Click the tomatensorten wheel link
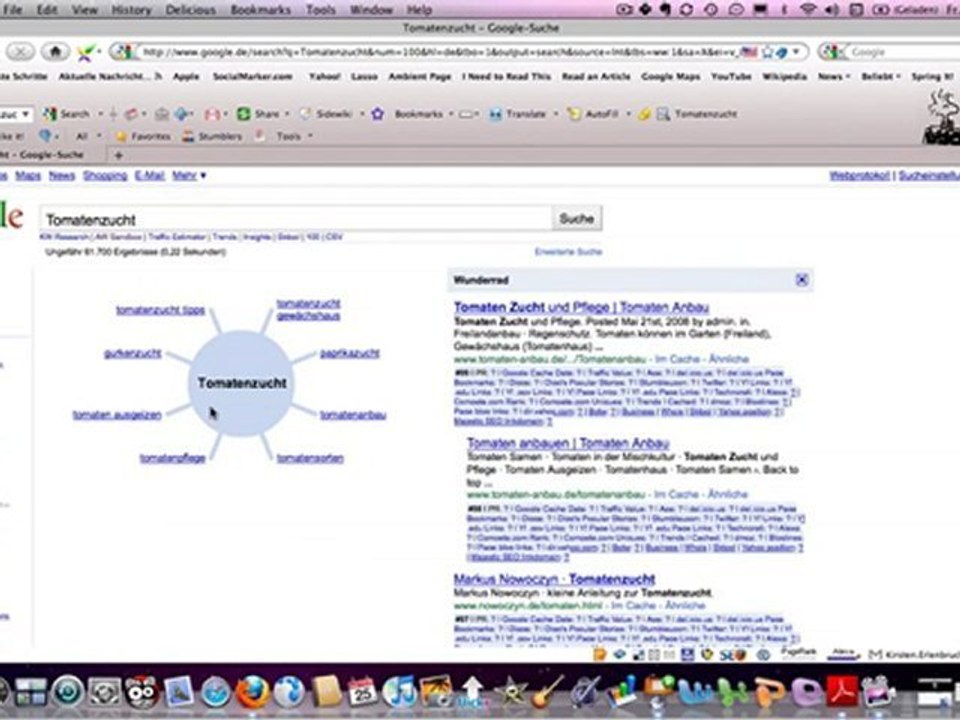 point(310,458)
